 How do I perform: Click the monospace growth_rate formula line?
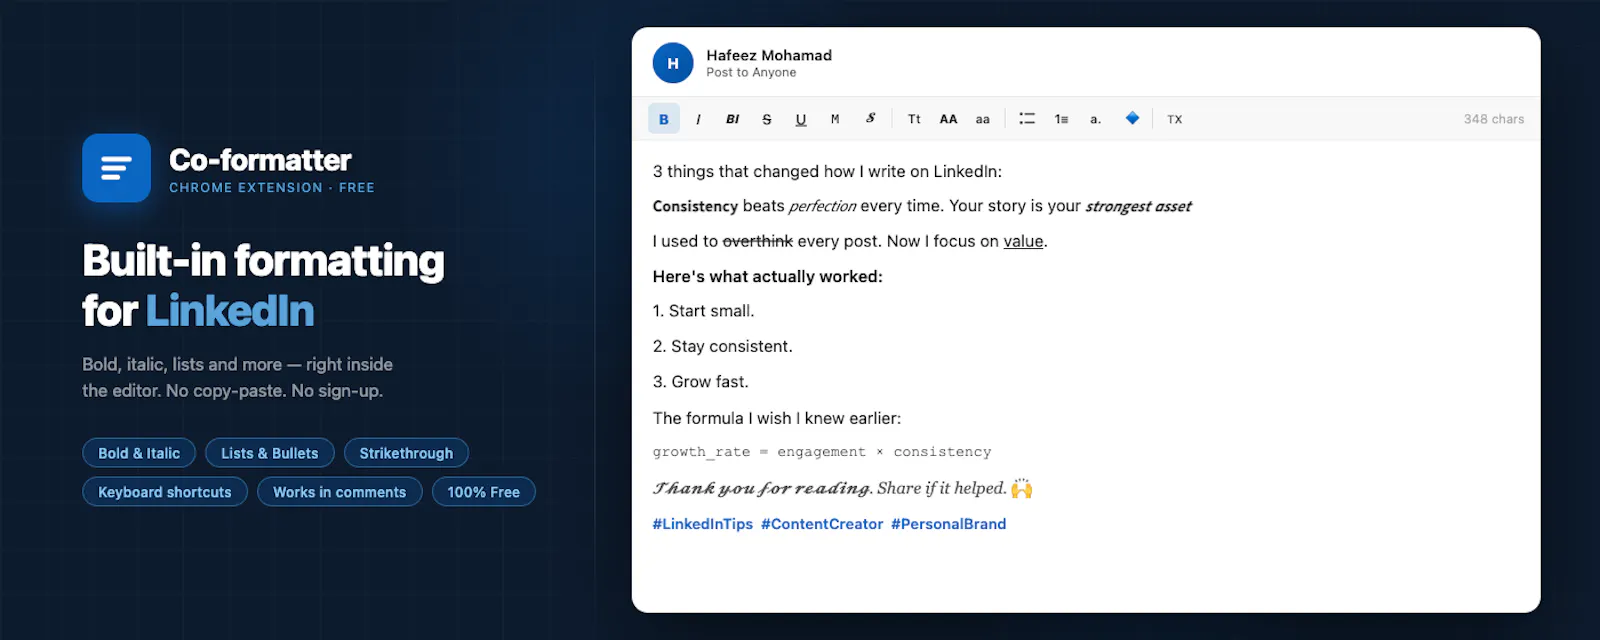click(822, 452)
